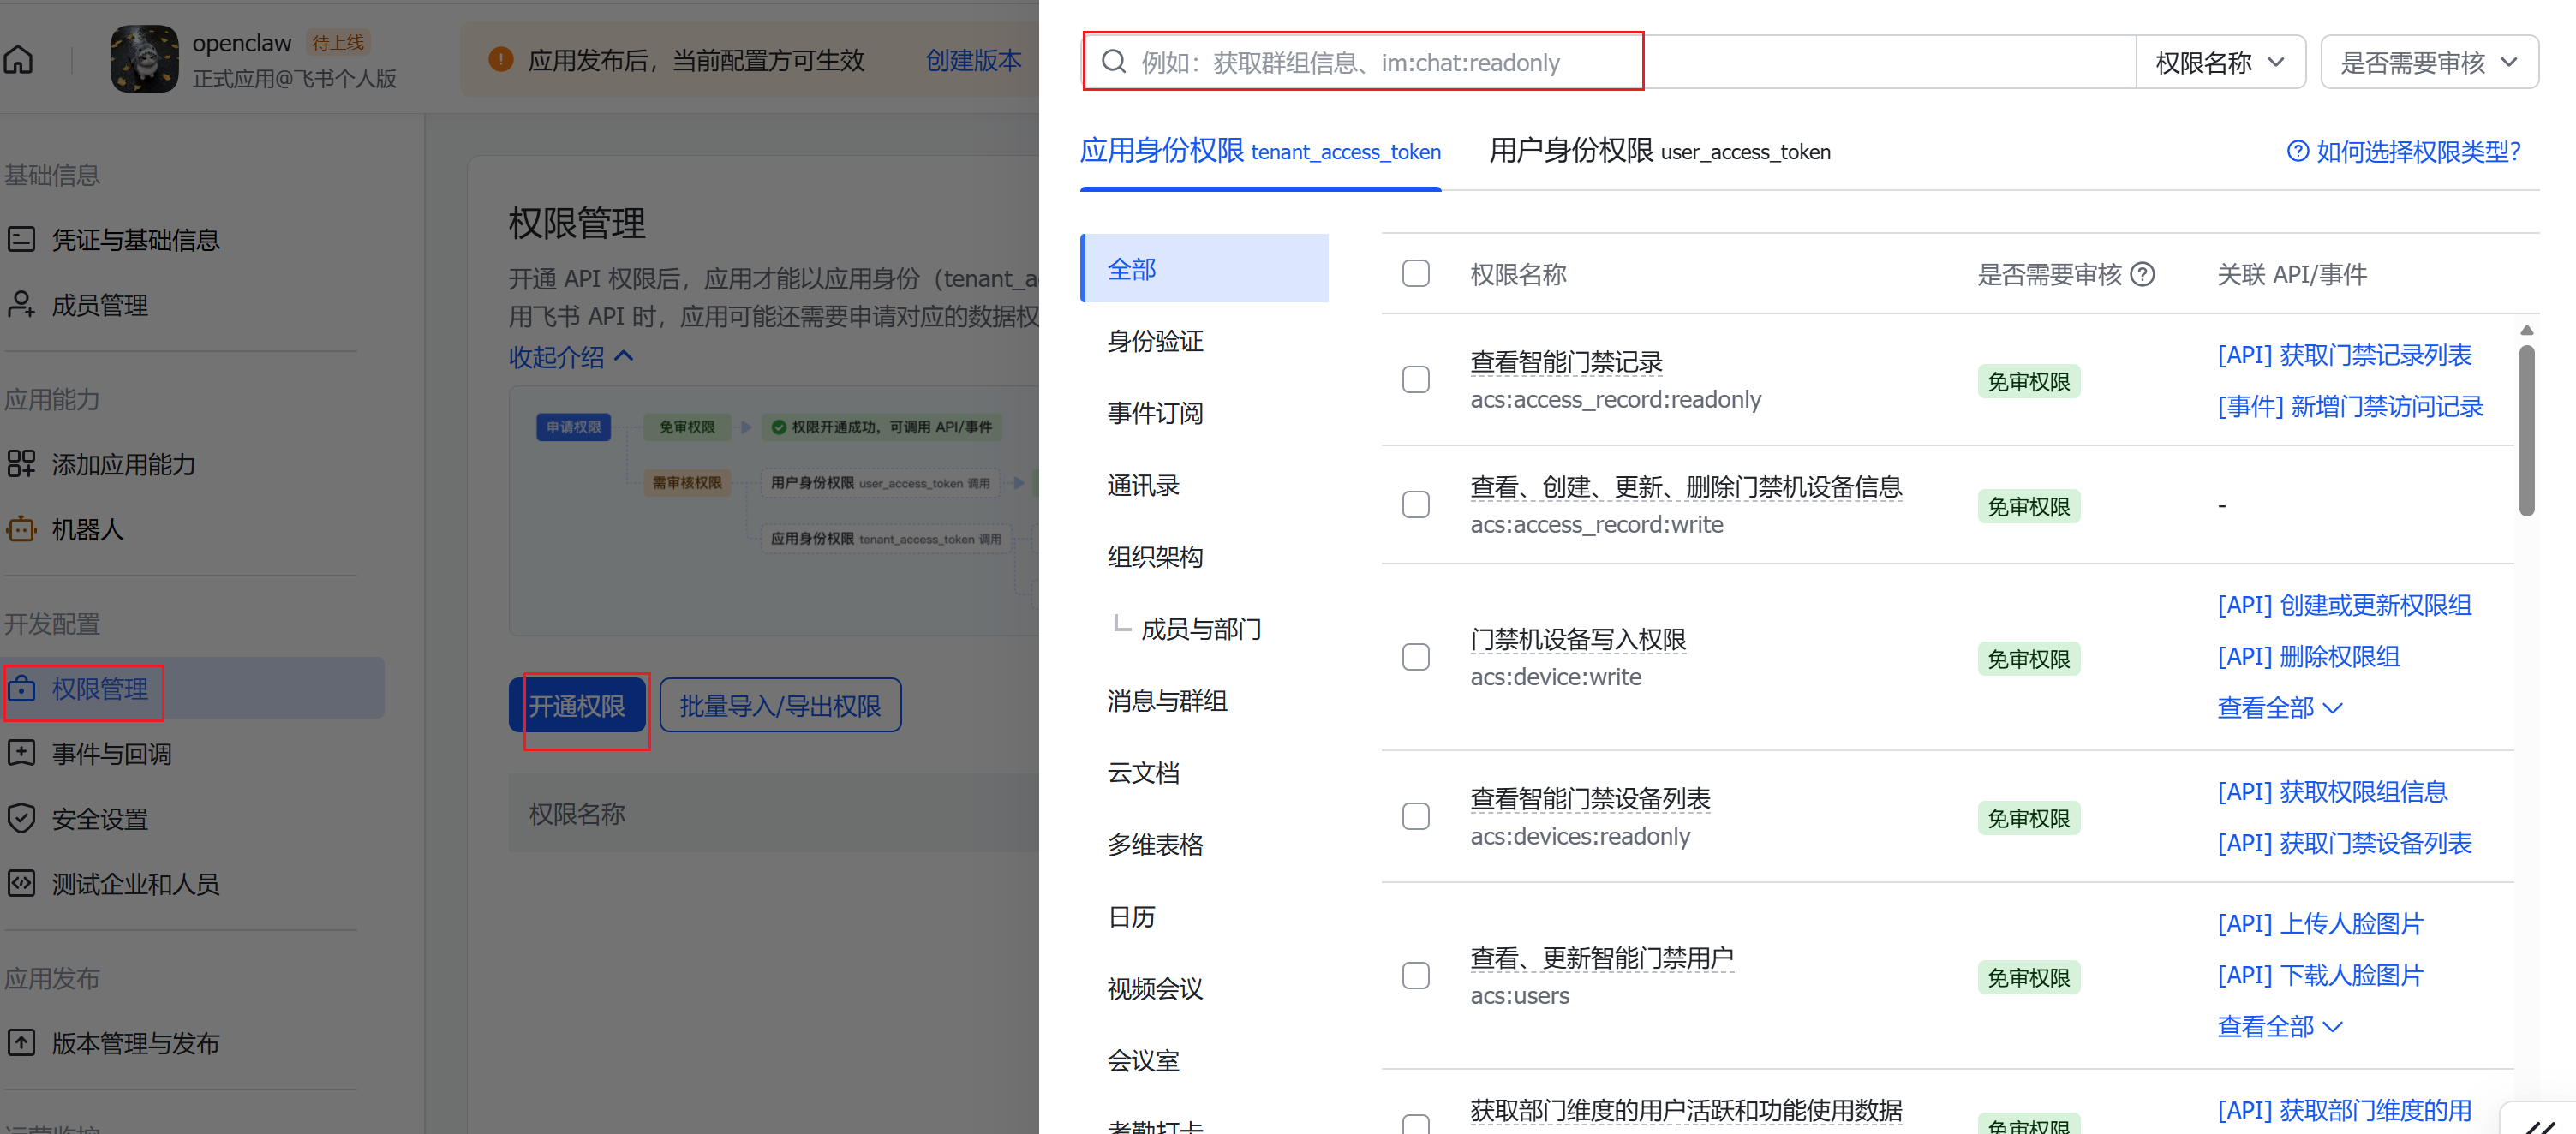Viewport: 2576px width, 1134px height.
Task: Open 事件与回调 configuration
Action: [111, 752]
